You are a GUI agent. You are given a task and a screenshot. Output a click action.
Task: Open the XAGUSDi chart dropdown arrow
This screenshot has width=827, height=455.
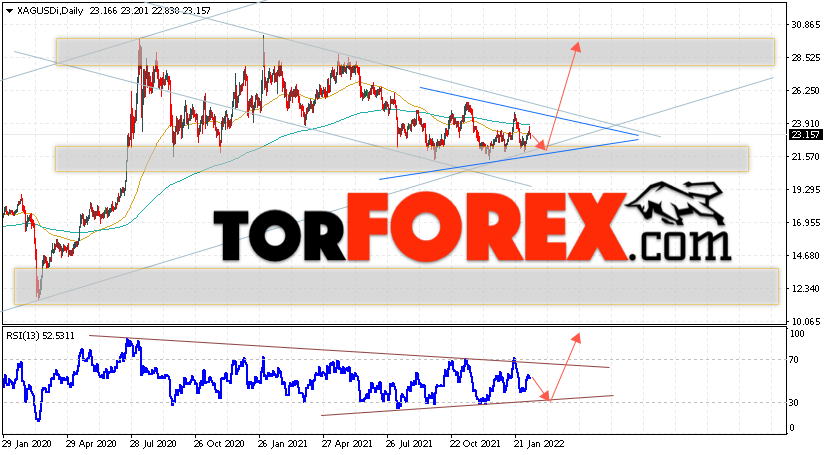tap(9, 11)
